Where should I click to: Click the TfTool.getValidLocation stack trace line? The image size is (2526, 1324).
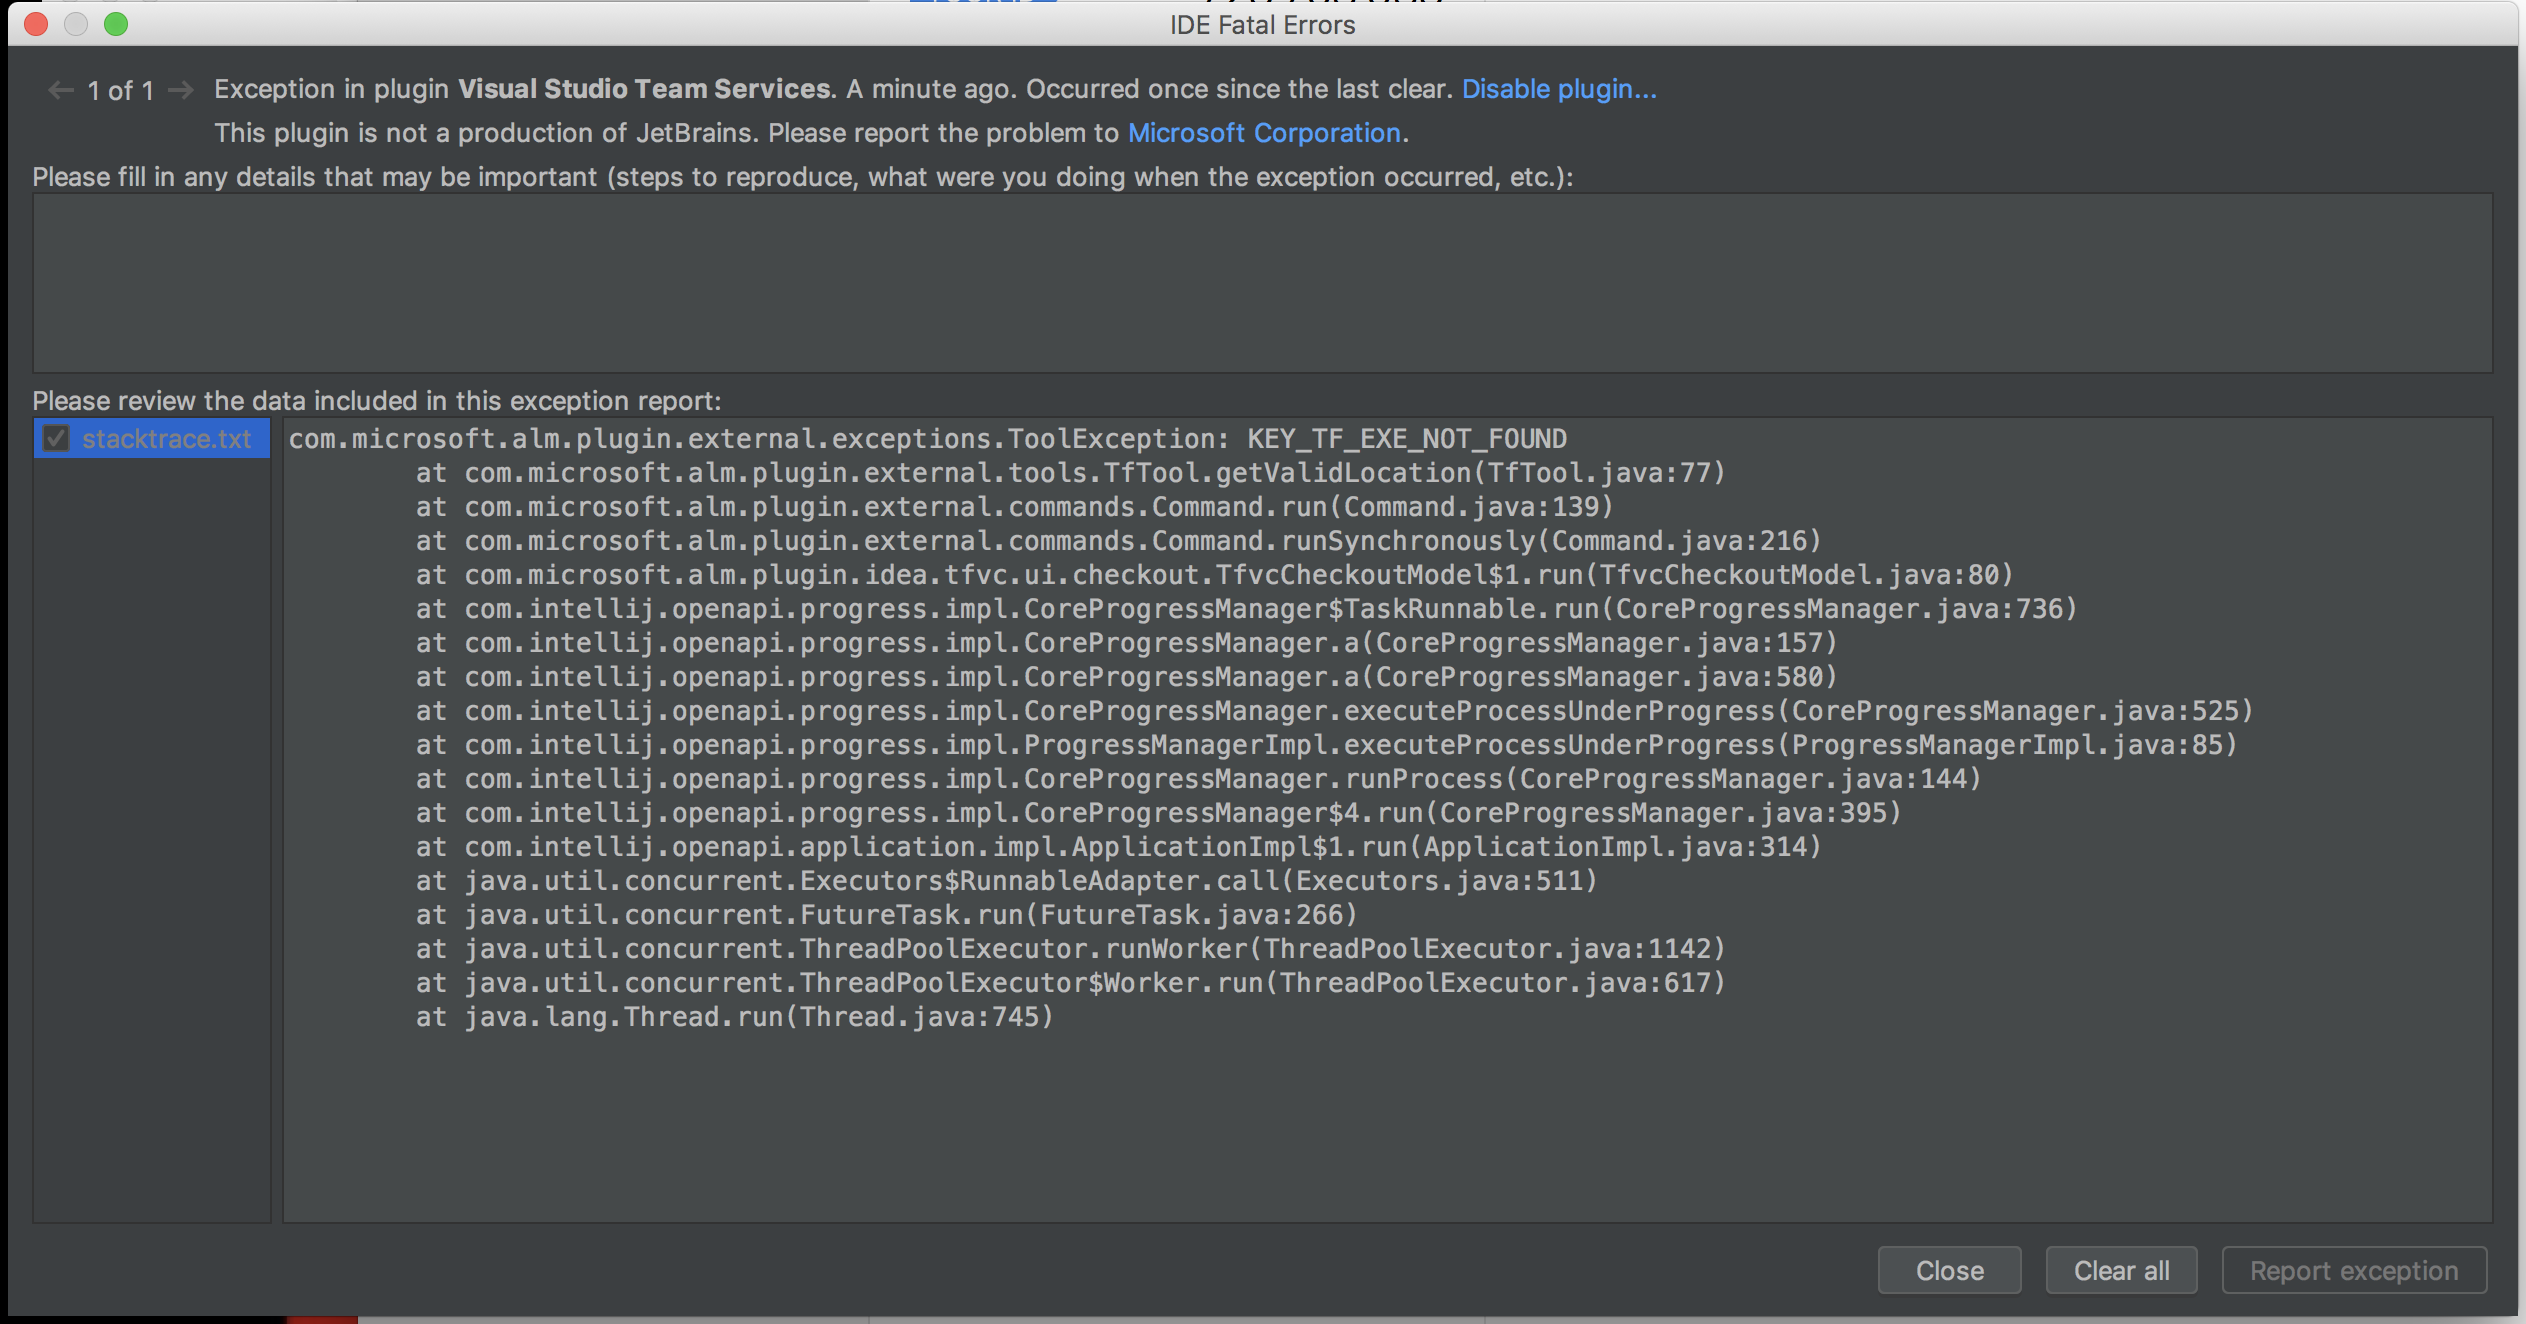click(1070, 473)
